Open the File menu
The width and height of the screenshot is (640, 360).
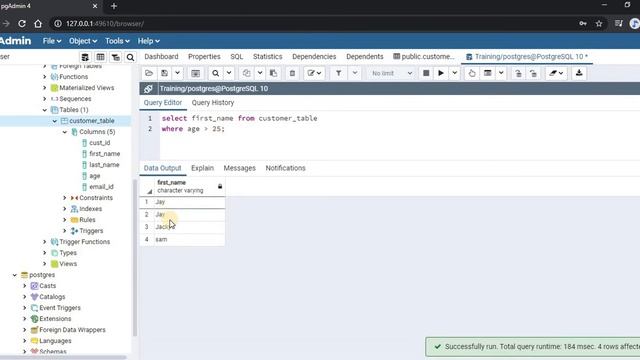point(52,41)
